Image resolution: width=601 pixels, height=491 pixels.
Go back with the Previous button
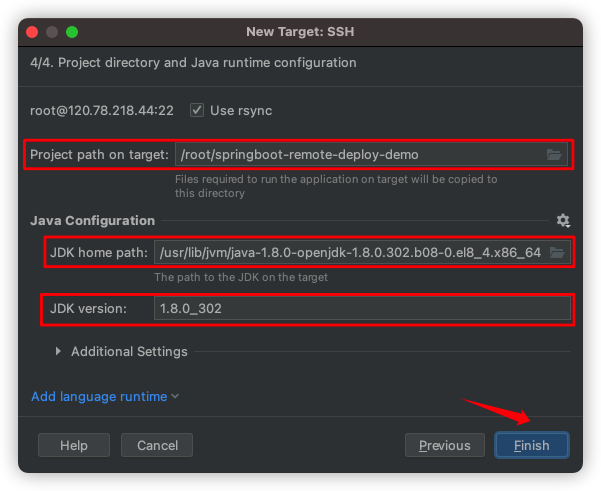[444, 445]
